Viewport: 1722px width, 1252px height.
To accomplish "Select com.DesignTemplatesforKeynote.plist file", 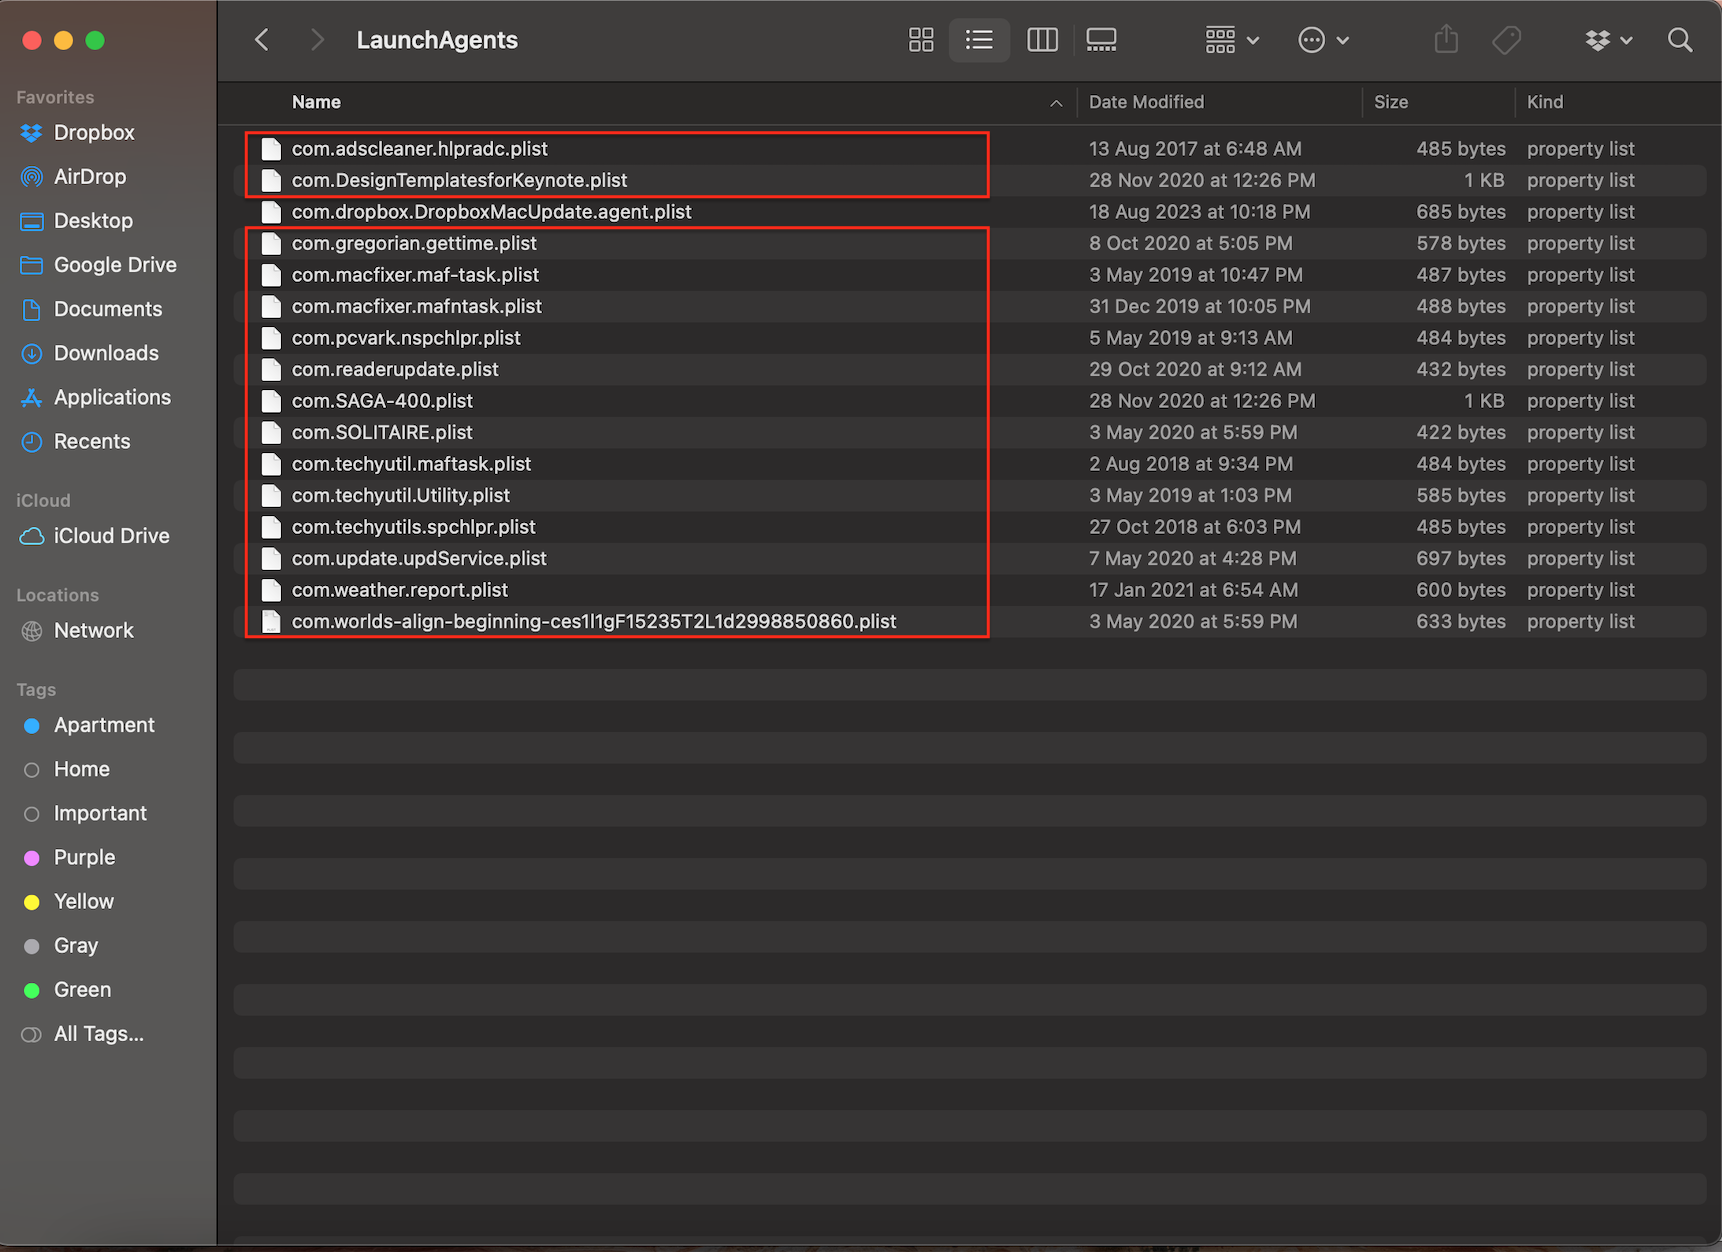I will coord(970,180).
